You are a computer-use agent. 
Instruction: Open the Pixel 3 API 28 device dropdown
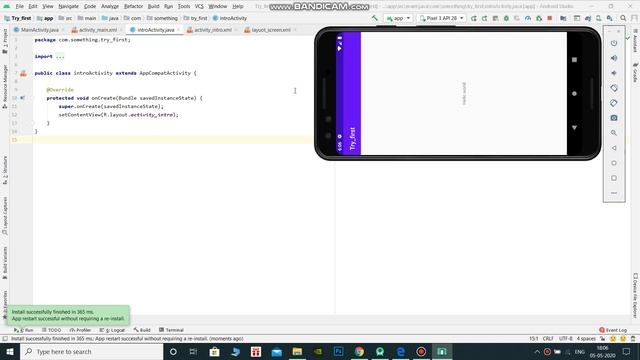pos(442,18)
